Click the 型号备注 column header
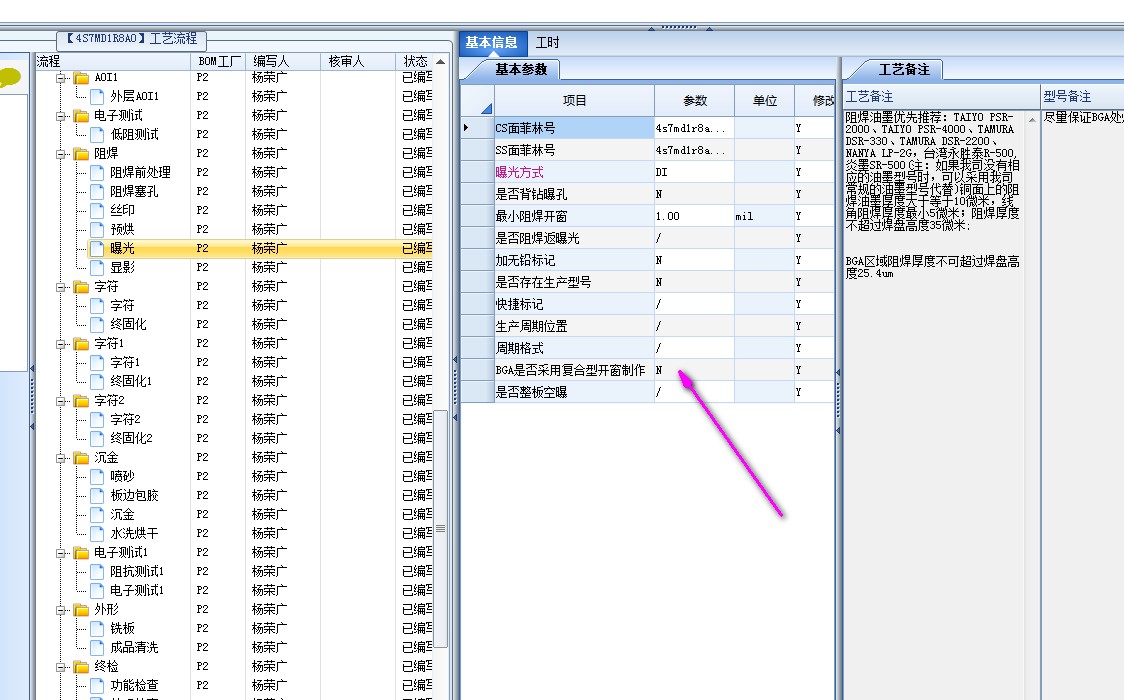Image resolution: width=1124 pixels, height=700 pixels. coord(1082,97)
